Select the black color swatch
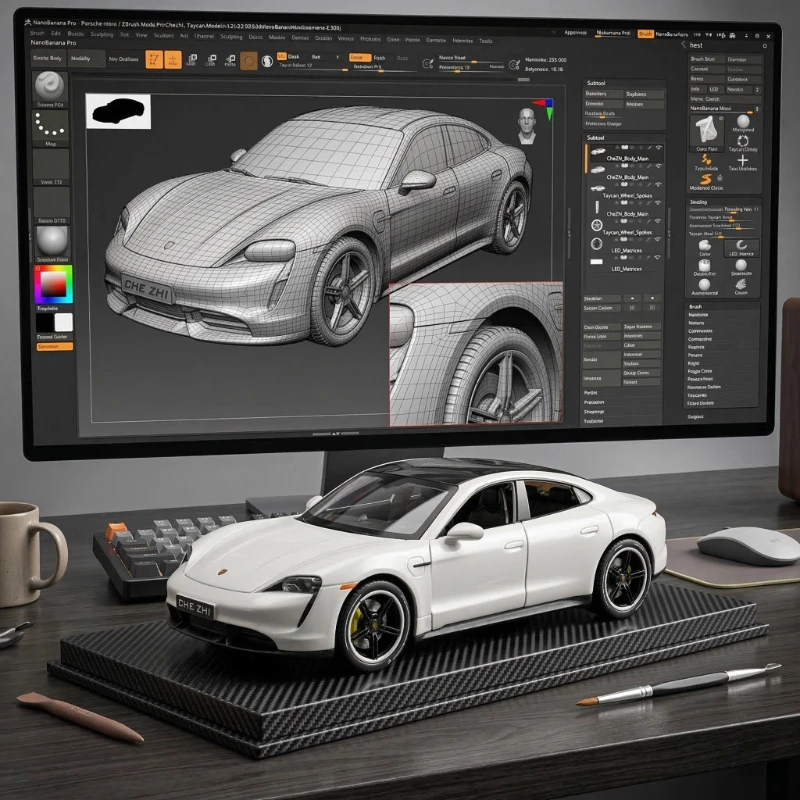The width and height of the screenshot is (800, 800). pos(44,322)
